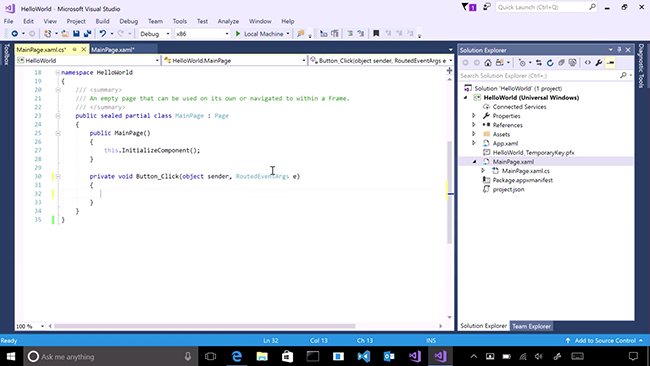The image size is (650, 366).
Task: Open the Debug configuration dropdown
Action: pos(155,34)
